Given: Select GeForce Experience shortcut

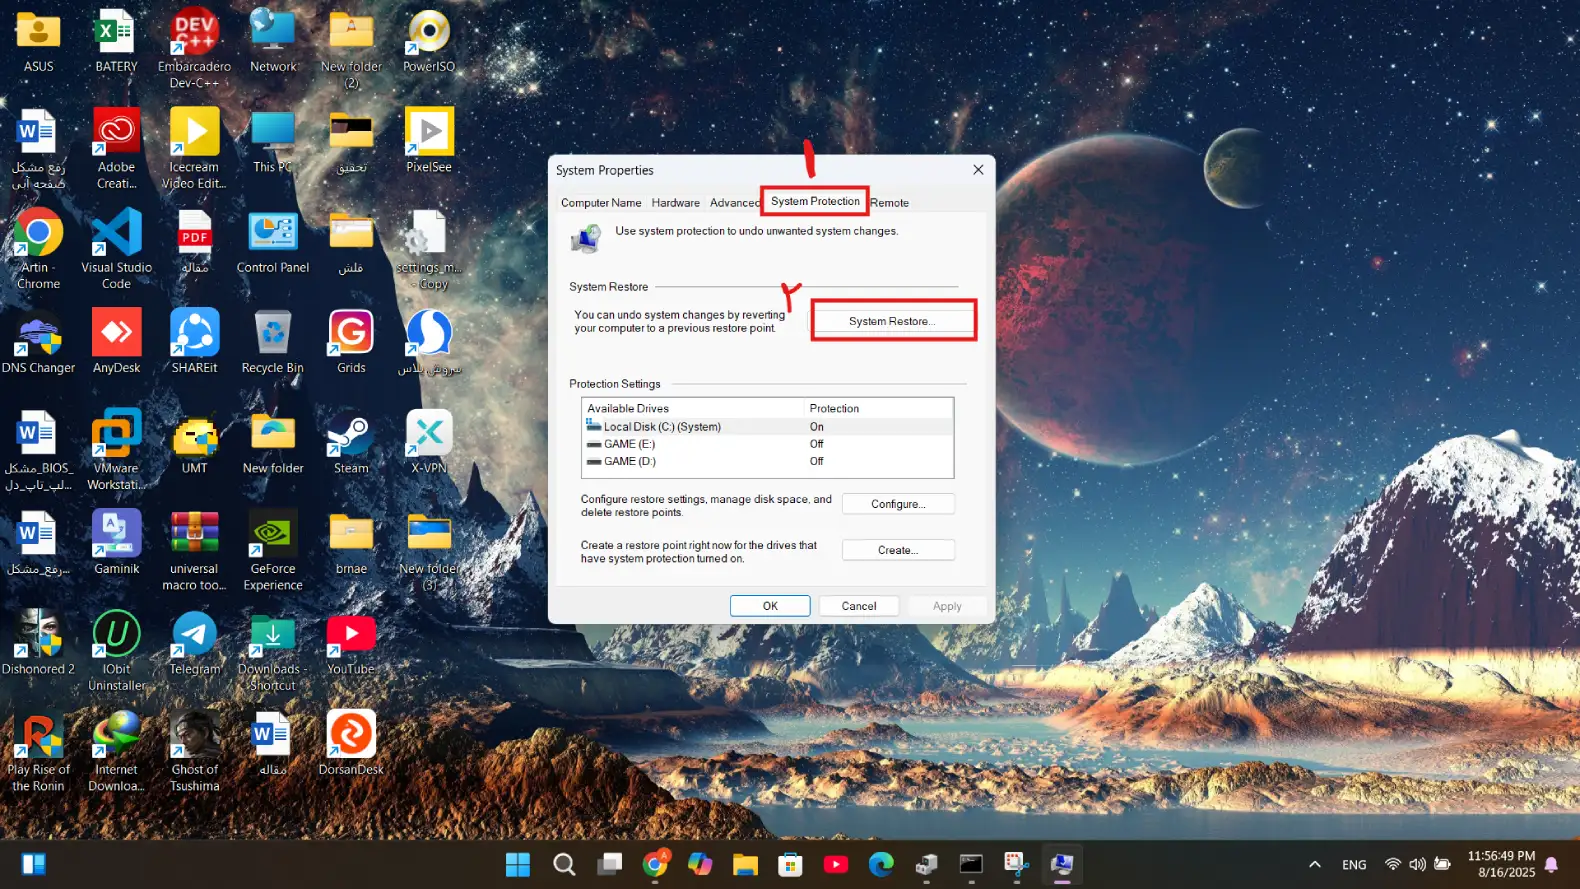Looking at the screenshot, I should [x=273, y=538].
